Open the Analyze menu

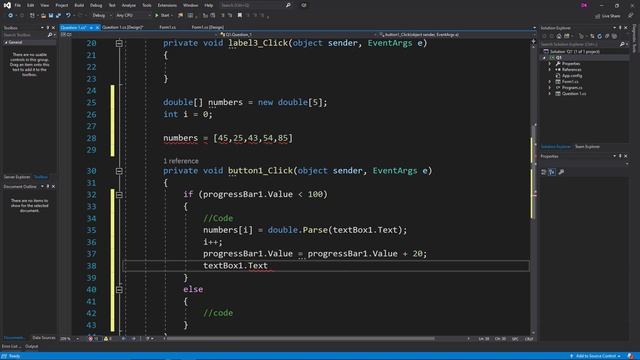[x=129, y=5]
